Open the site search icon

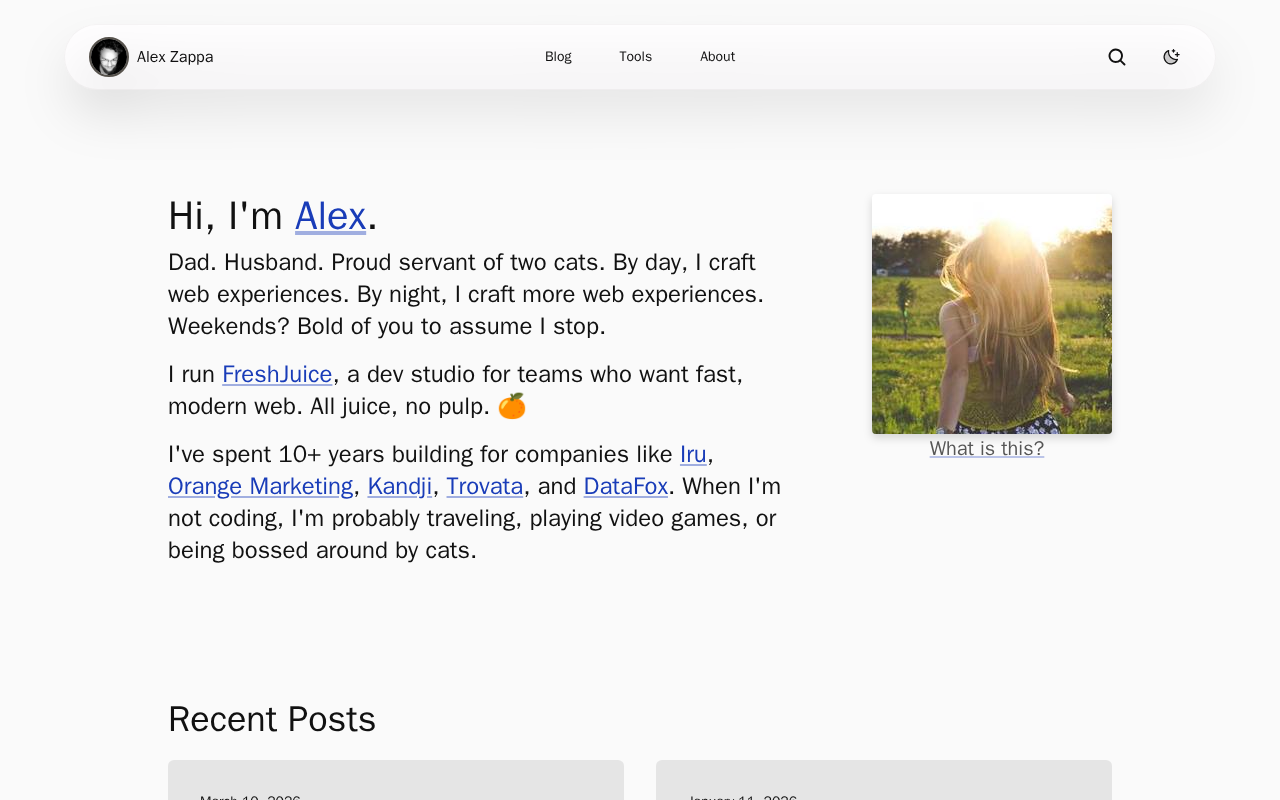(1117, 57)
